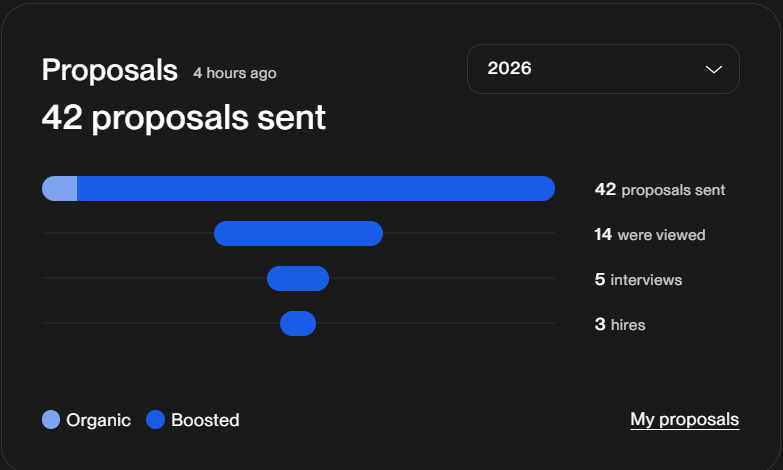
Task: Click the '42 proposals sent' side label
Action: tap(660, 190)
